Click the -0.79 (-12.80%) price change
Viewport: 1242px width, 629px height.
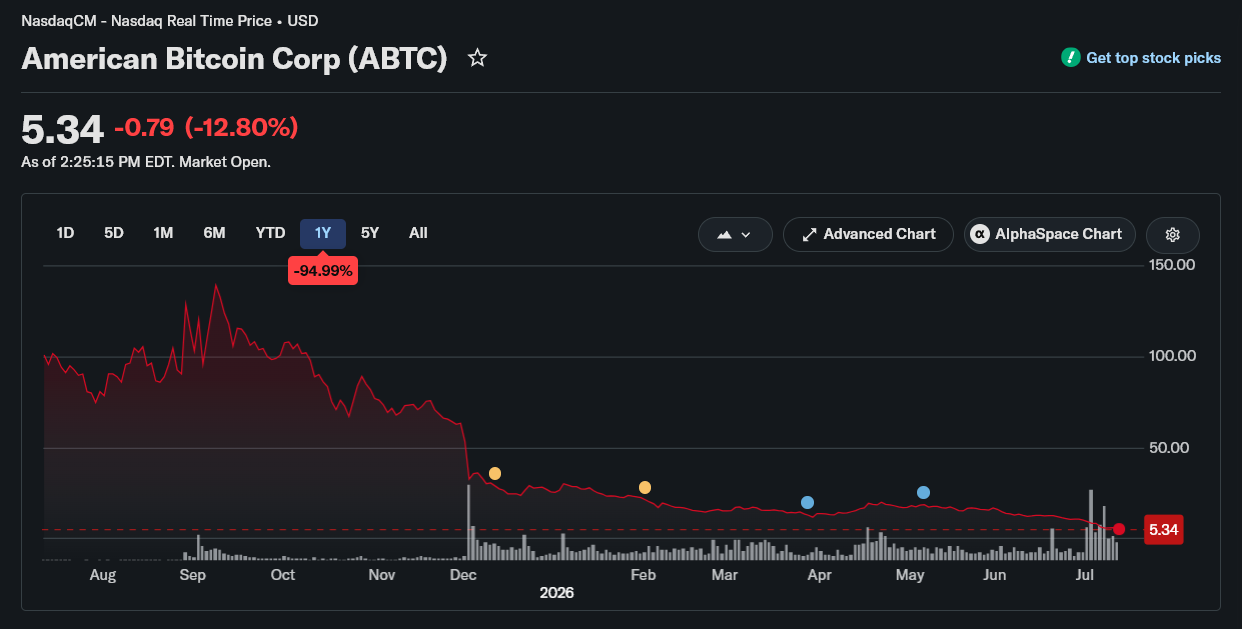point(206,128)
